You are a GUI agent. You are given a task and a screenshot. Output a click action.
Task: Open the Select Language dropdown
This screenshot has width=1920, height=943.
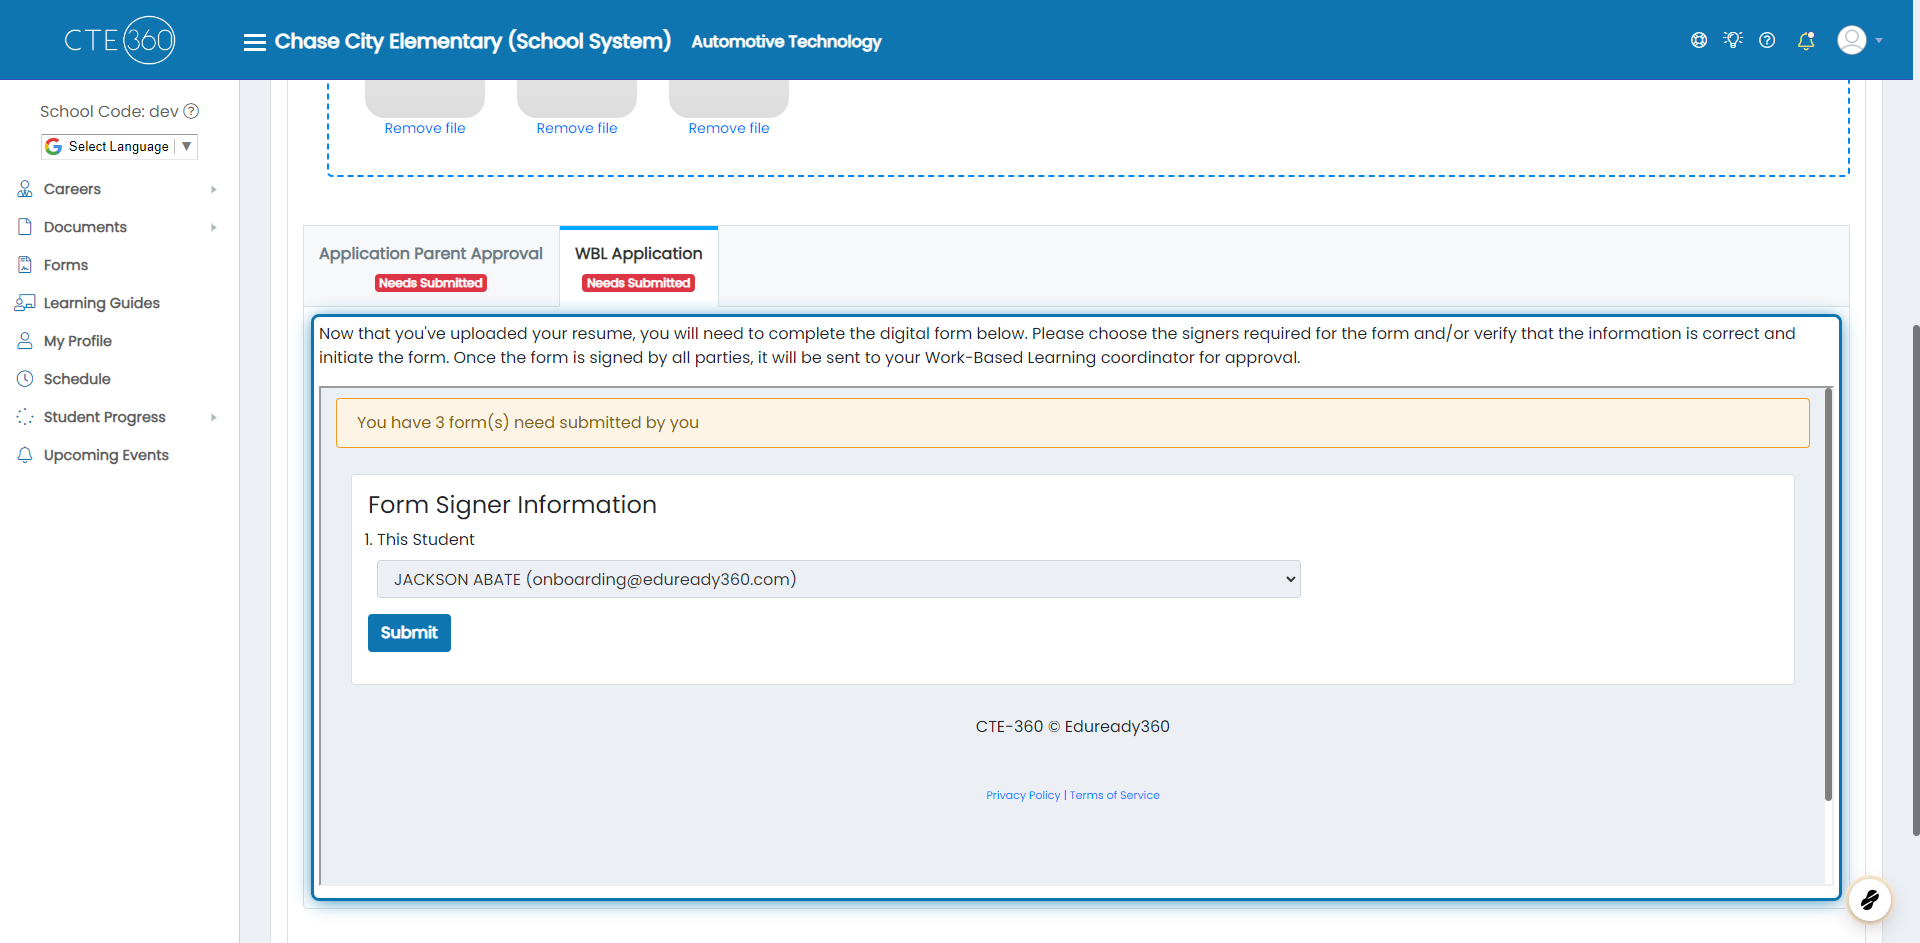[119, 146]
